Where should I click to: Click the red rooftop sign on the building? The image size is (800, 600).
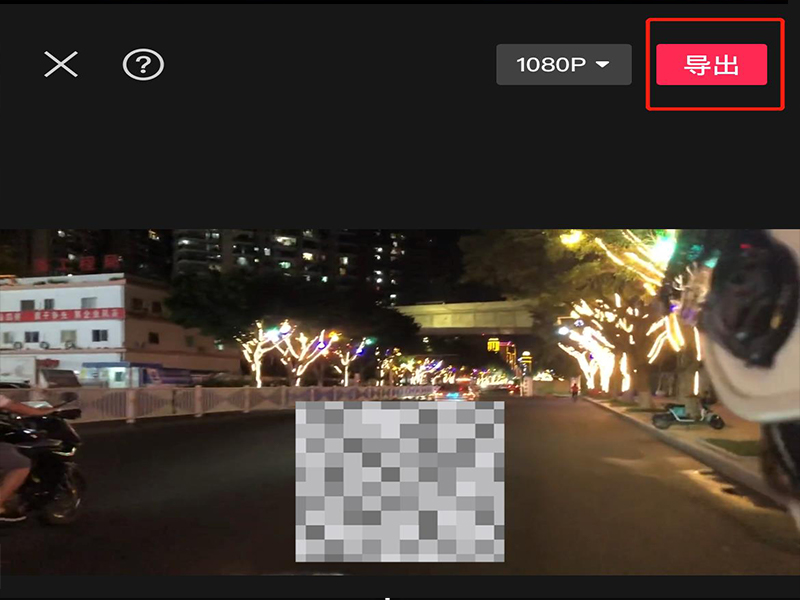75,264
